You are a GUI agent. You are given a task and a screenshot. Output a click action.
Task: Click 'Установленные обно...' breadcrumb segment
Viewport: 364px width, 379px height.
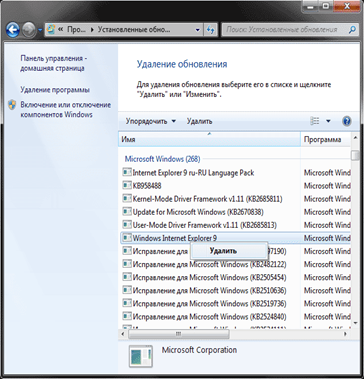click(x=134, y=30)
